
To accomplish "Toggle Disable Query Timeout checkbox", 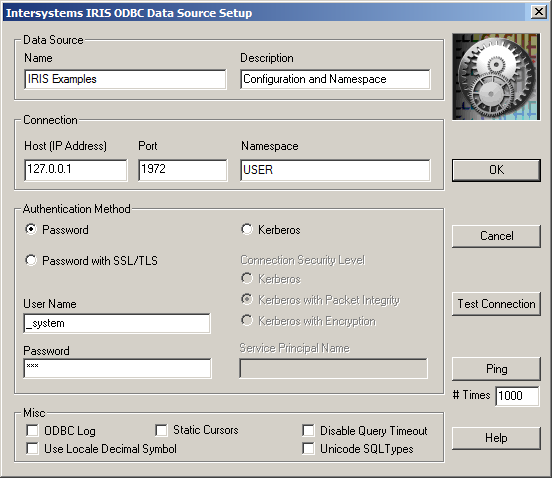I will (308, 430).
